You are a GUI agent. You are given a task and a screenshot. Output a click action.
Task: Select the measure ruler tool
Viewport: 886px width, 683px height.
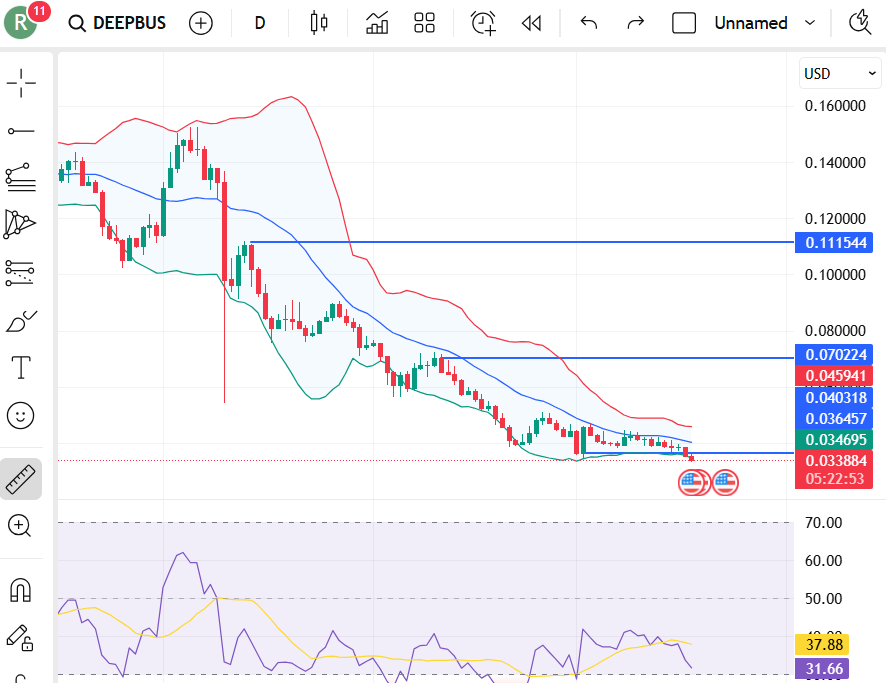pos(21,478)
